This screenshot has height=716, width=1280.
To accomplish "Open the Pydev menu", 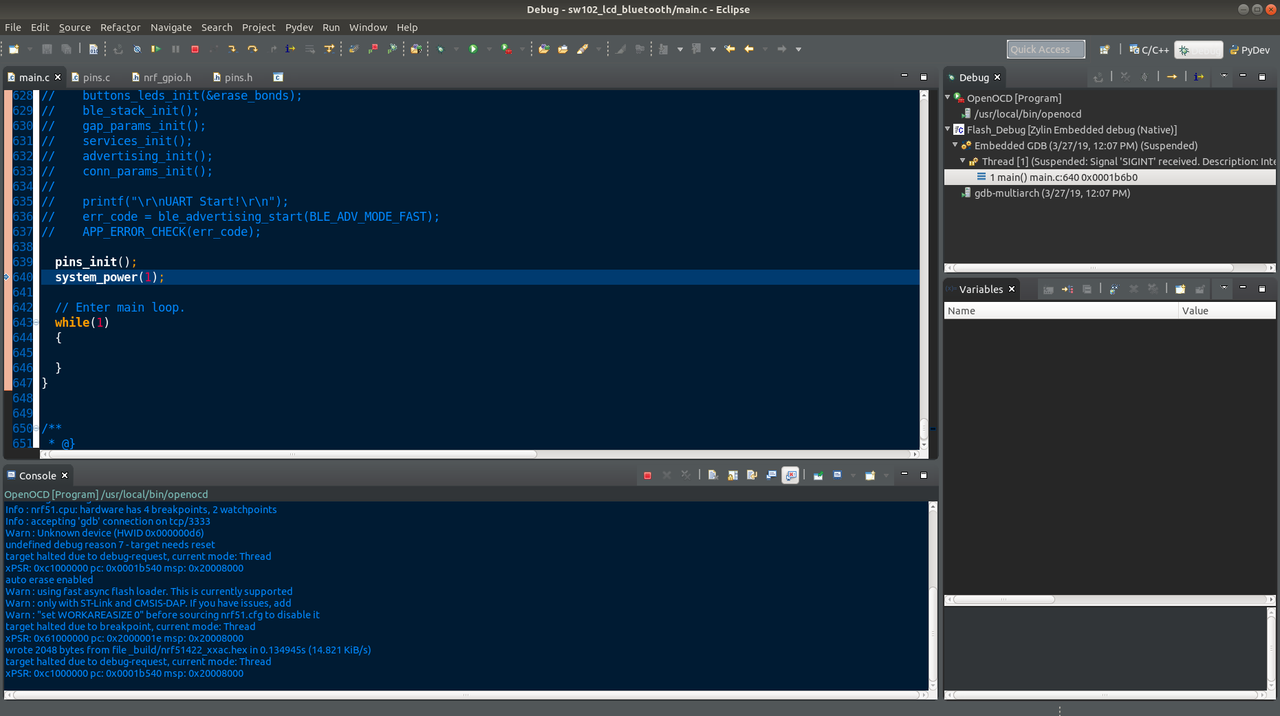I will tap(298, 27).
